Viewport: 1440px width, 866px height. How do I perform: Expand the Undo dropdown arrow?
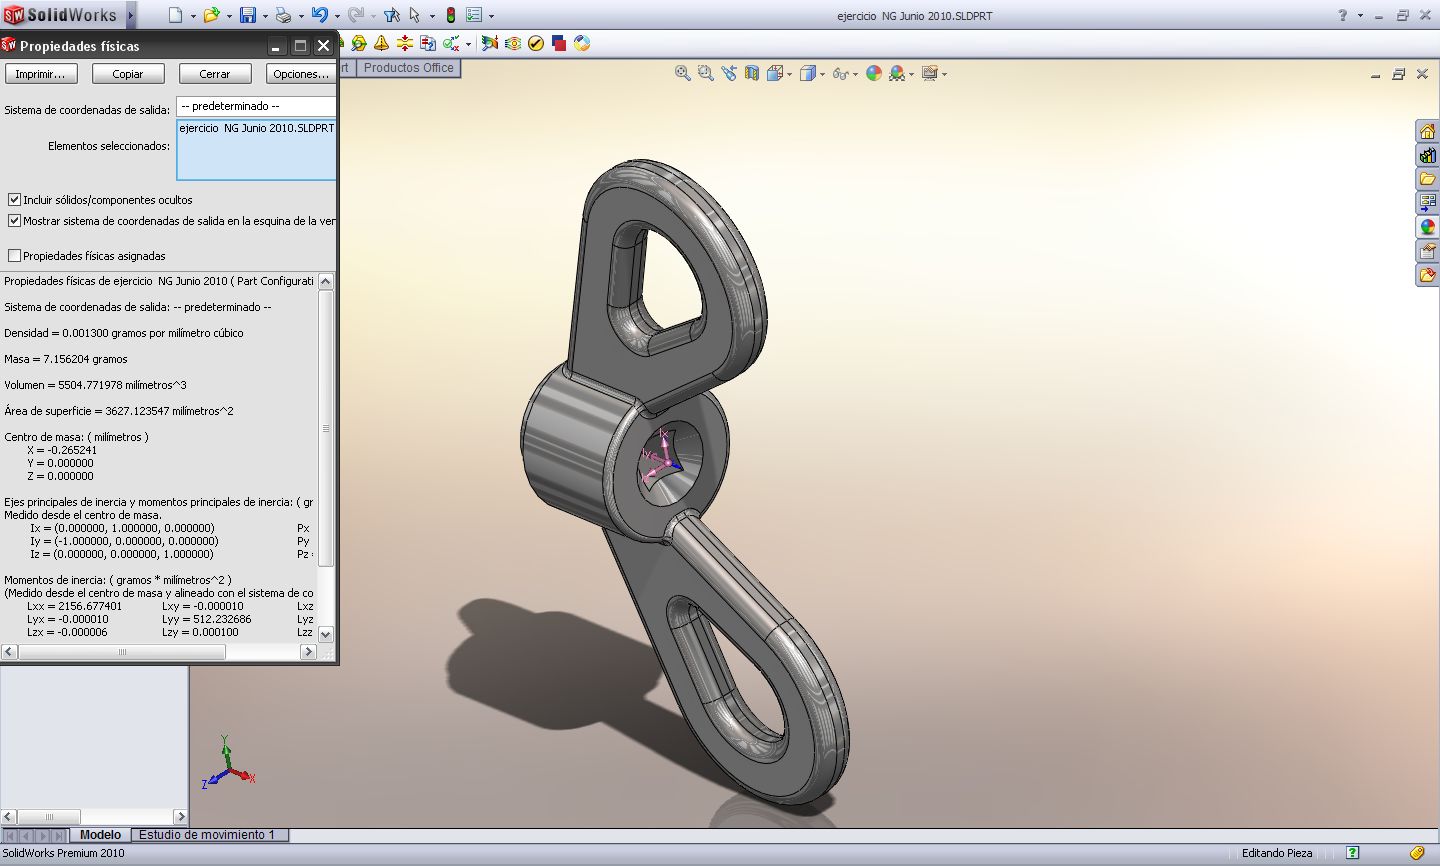tap(337, 16)
